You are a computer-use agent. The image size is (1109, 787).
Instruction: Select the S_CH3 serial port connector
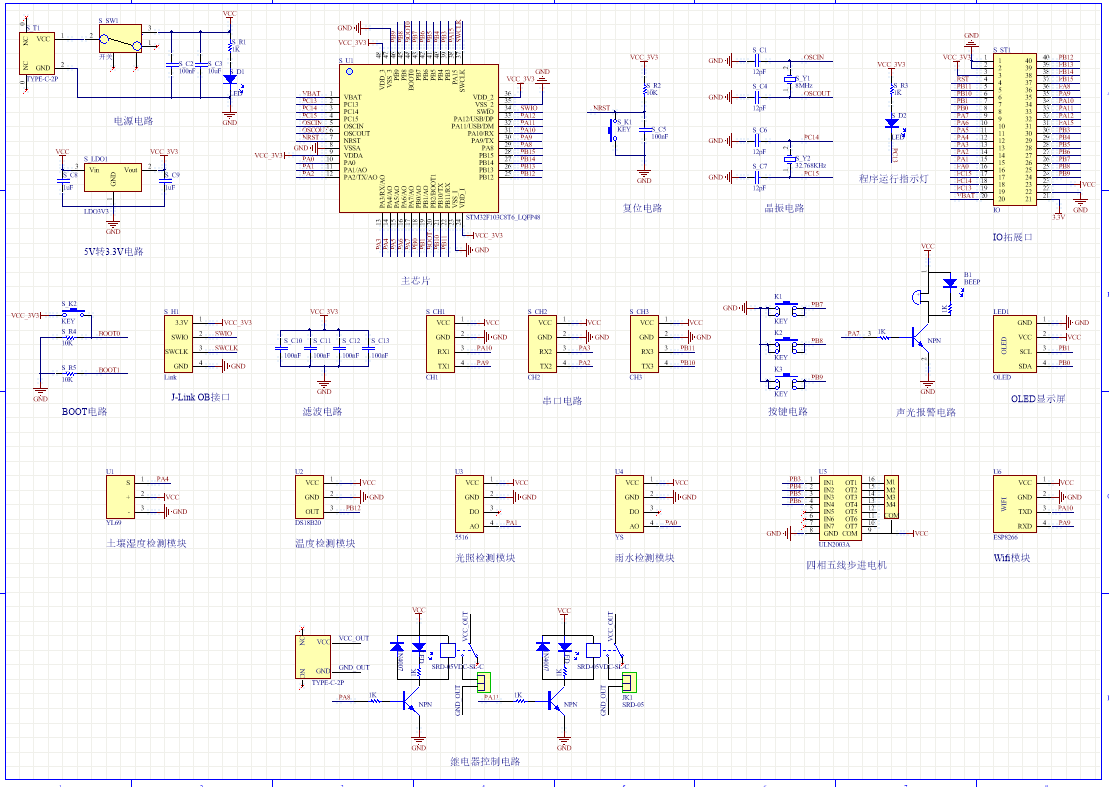click(x=644, y=344)
